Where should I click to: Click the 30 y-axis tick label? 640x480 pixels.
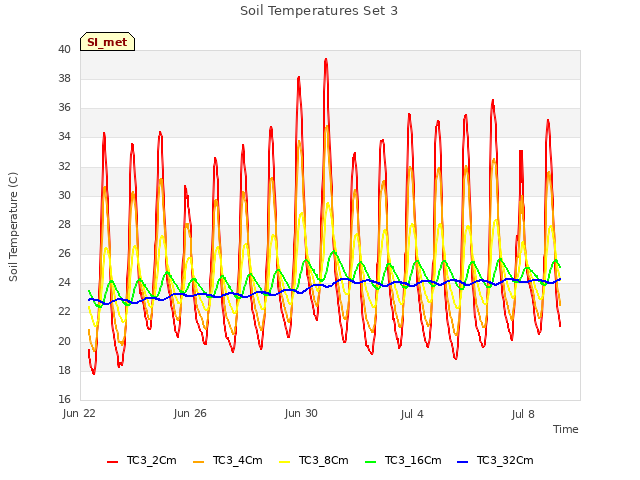[x=64, y=196]
